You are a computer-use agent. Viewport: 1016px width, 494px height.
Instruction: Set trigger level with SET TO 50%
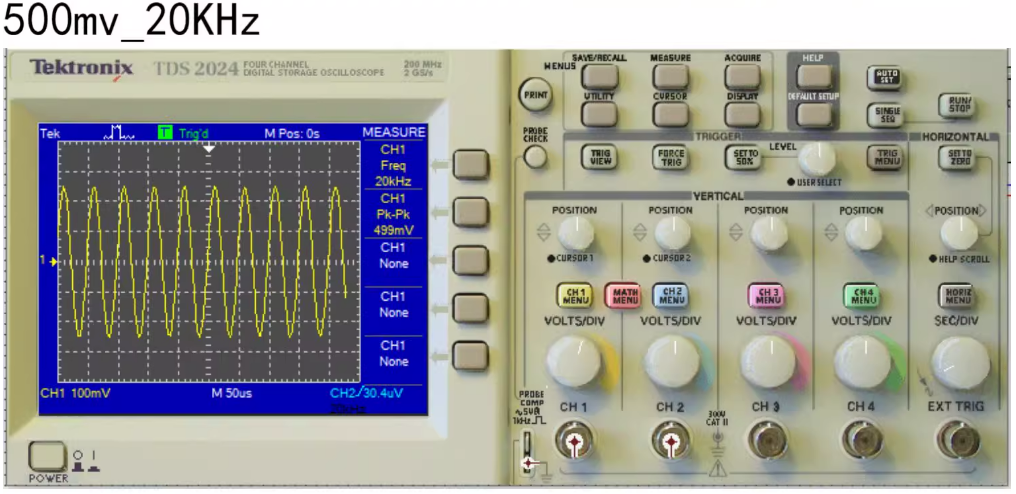coord(742,157)
